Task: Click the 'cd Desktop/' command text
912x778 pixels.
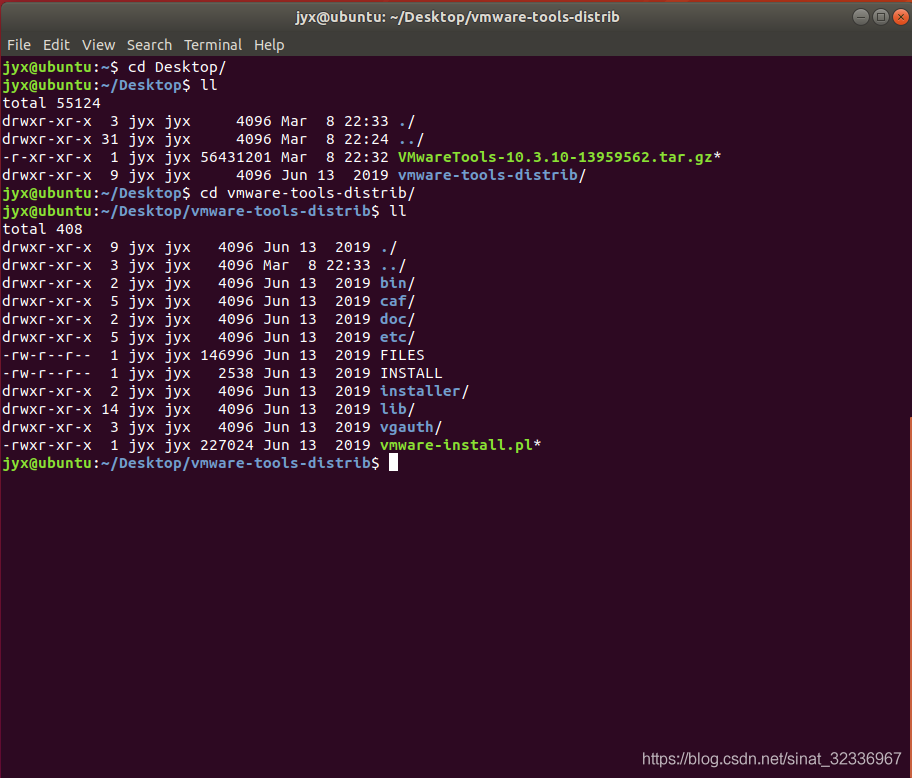Action: [x=177, y=67]
